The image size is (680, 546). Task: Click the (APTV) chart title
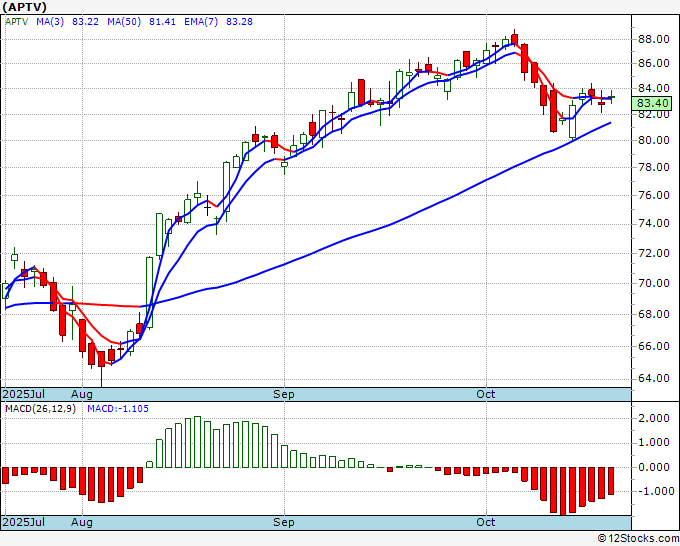pos(24,7)
